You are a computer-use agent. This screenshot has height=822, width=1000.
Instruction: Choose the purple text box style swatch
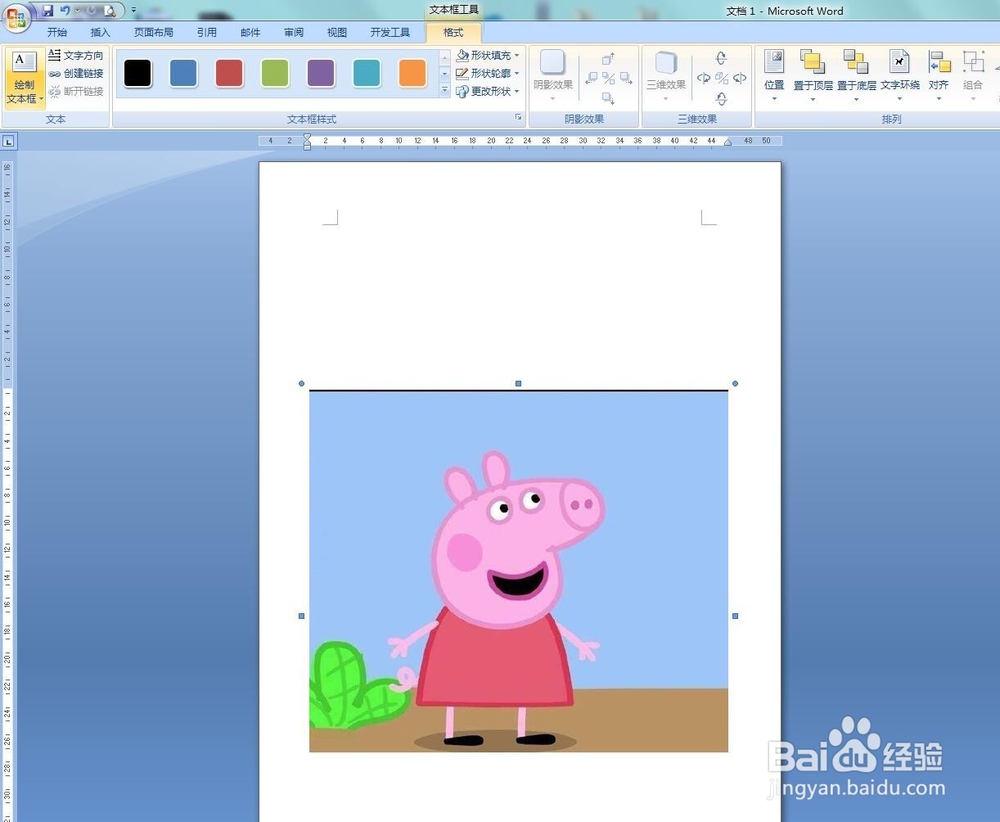coord(321,73)
